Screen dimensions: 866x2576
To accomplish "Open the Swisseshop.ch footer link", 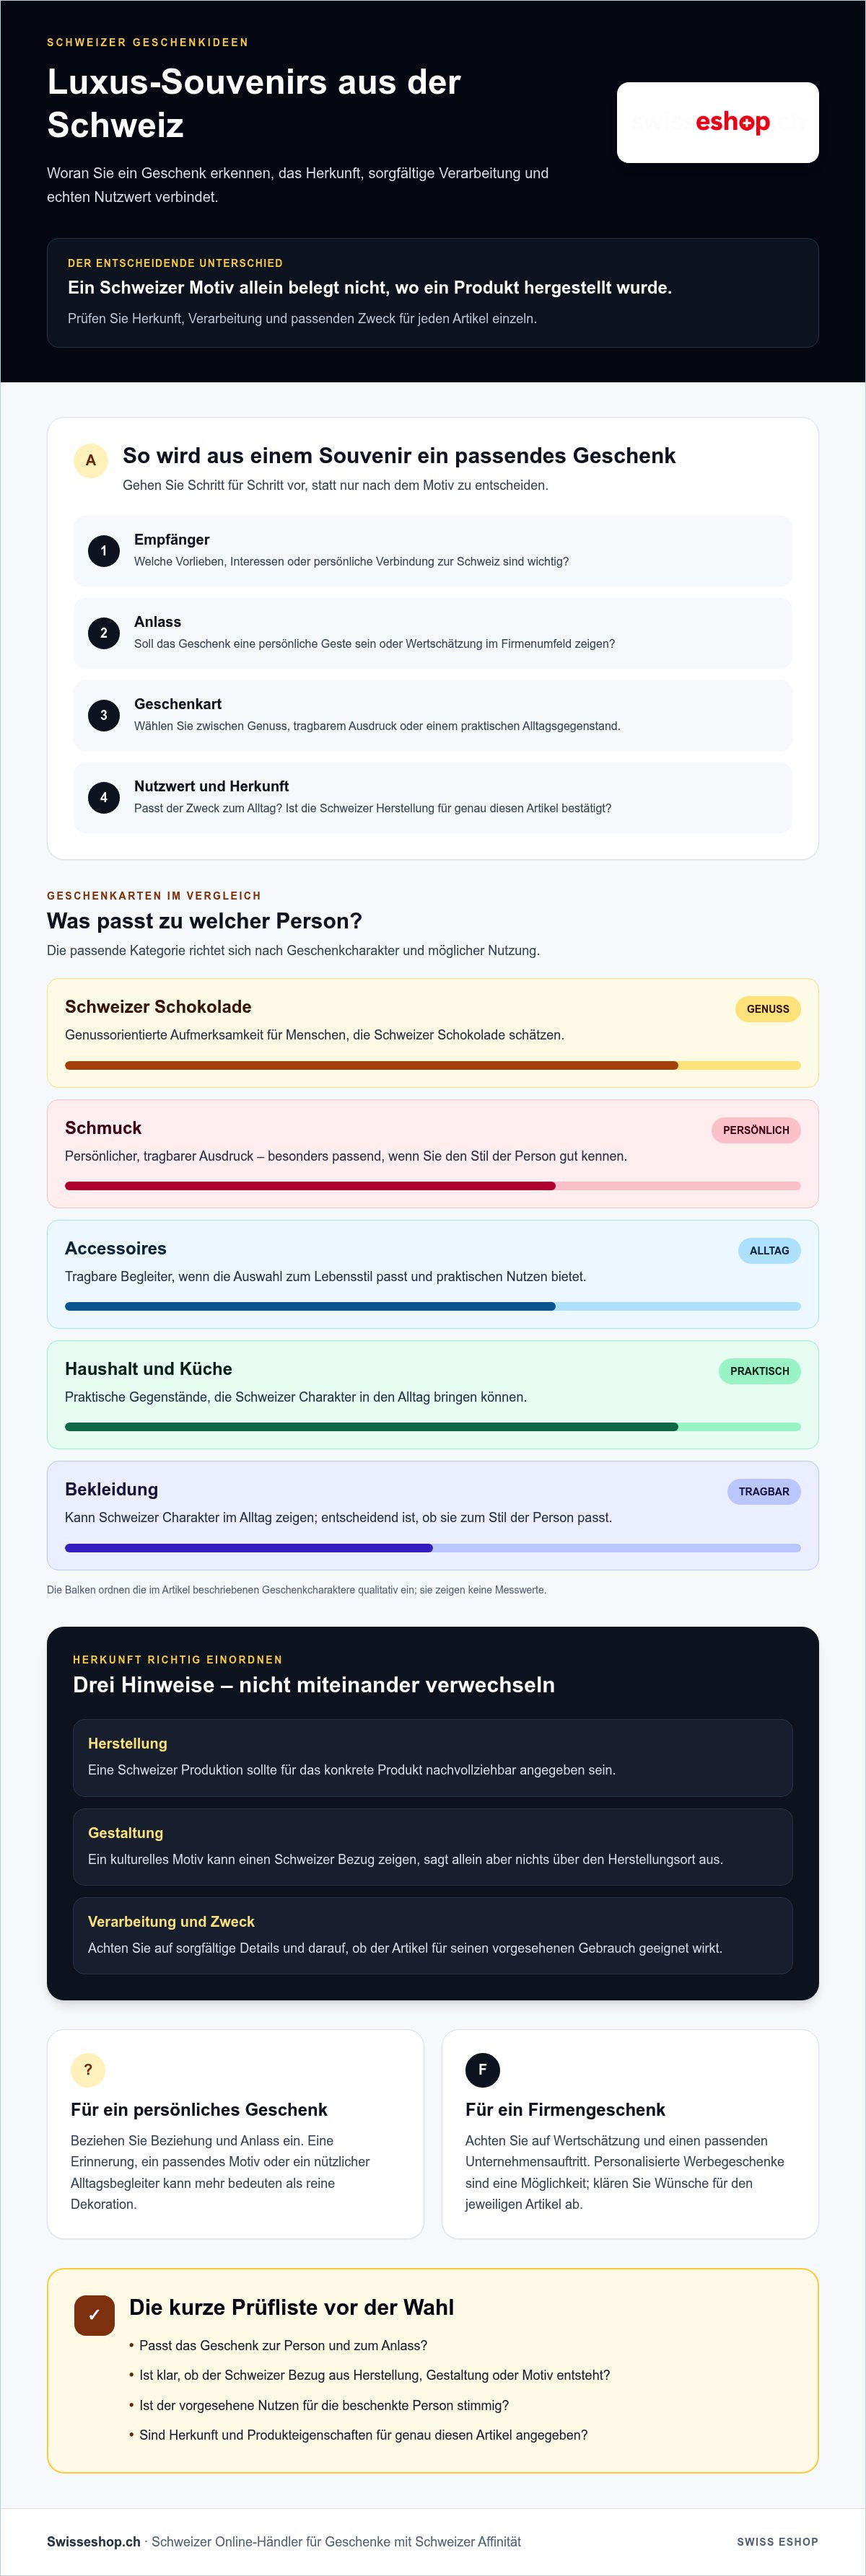I will (93, 2541).
